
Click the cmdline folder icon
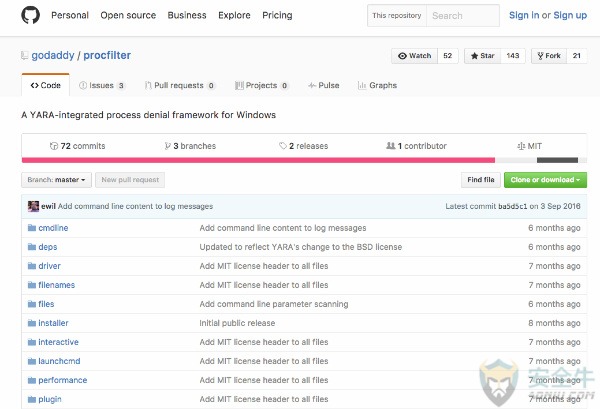(32, 228)
